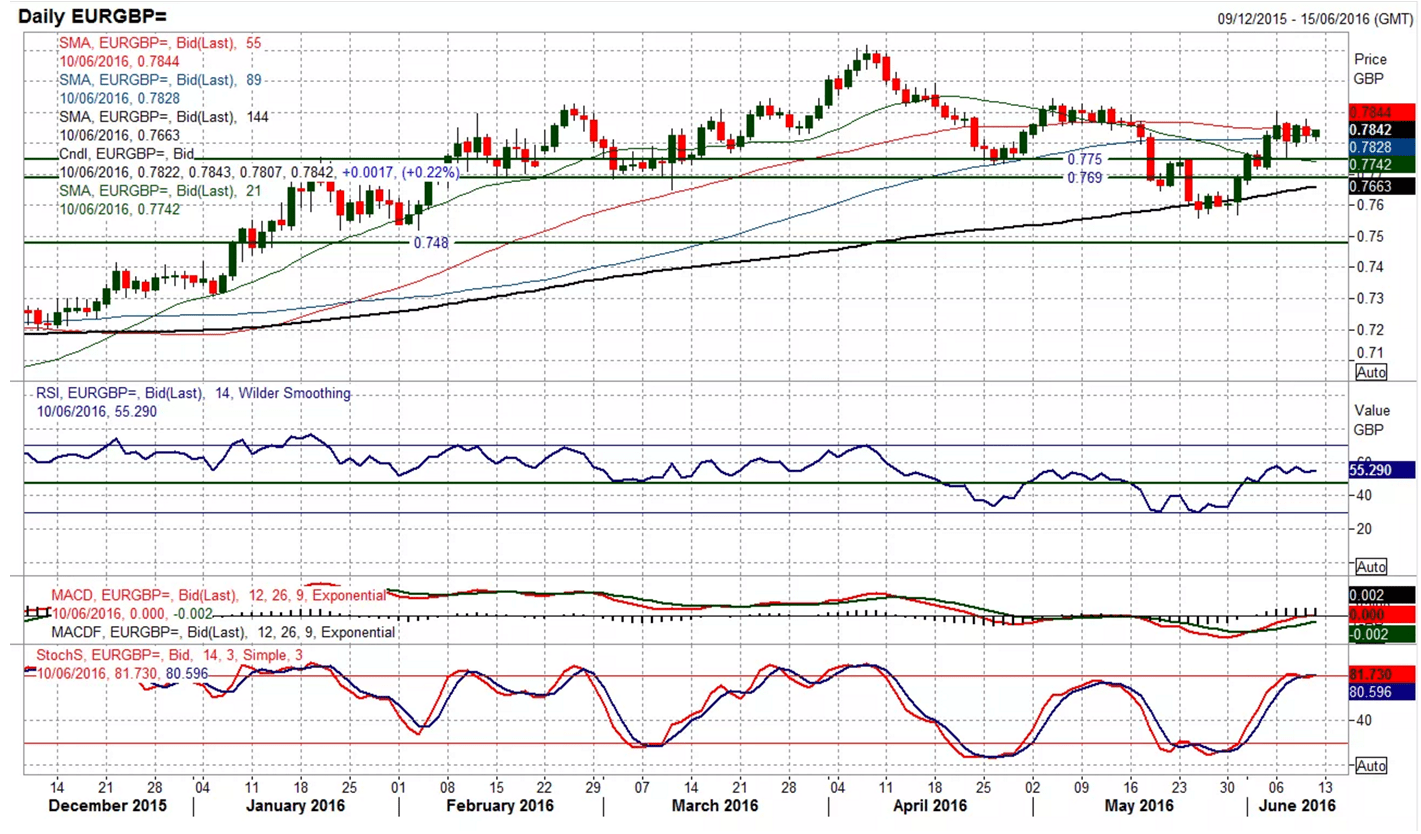Enable Auto scale in the Stochastic panel
Screen dimensions: 1421x834
coord(1371,765)
